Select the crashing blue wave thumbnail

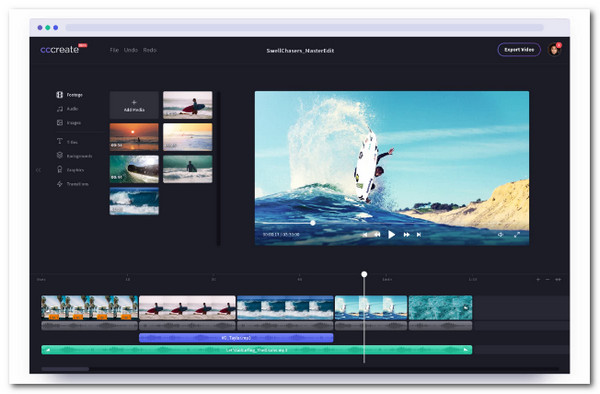tap(134, 201)
